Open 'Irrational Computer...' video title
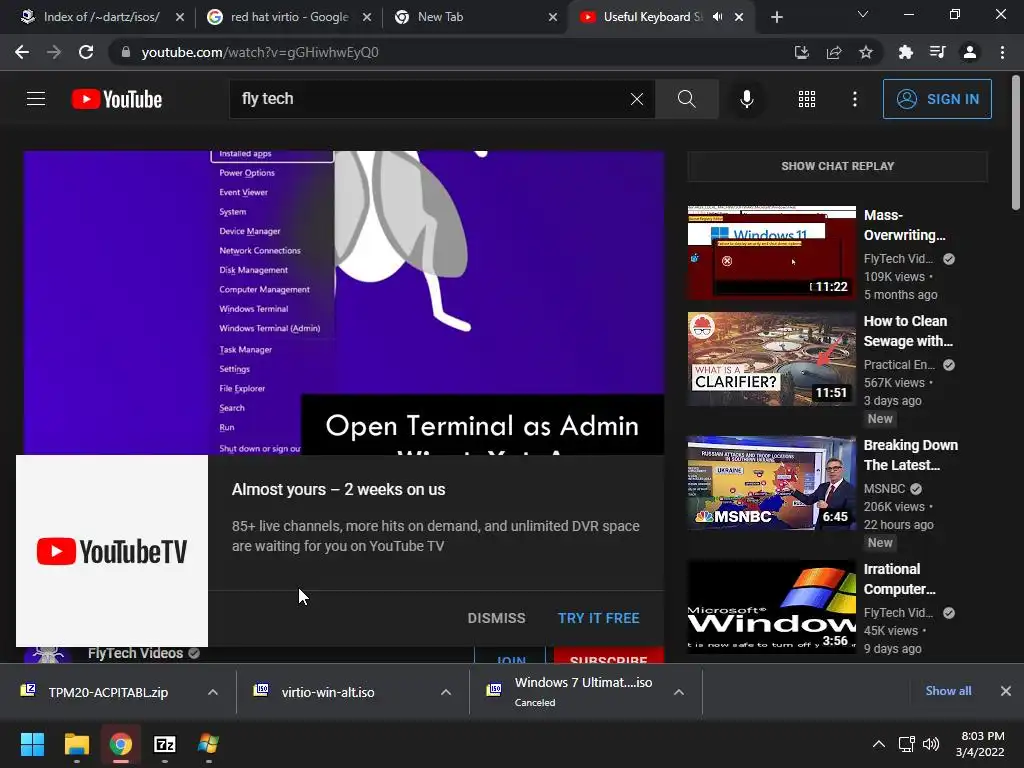Viewport: 1024px width, 768px height. 899,579
